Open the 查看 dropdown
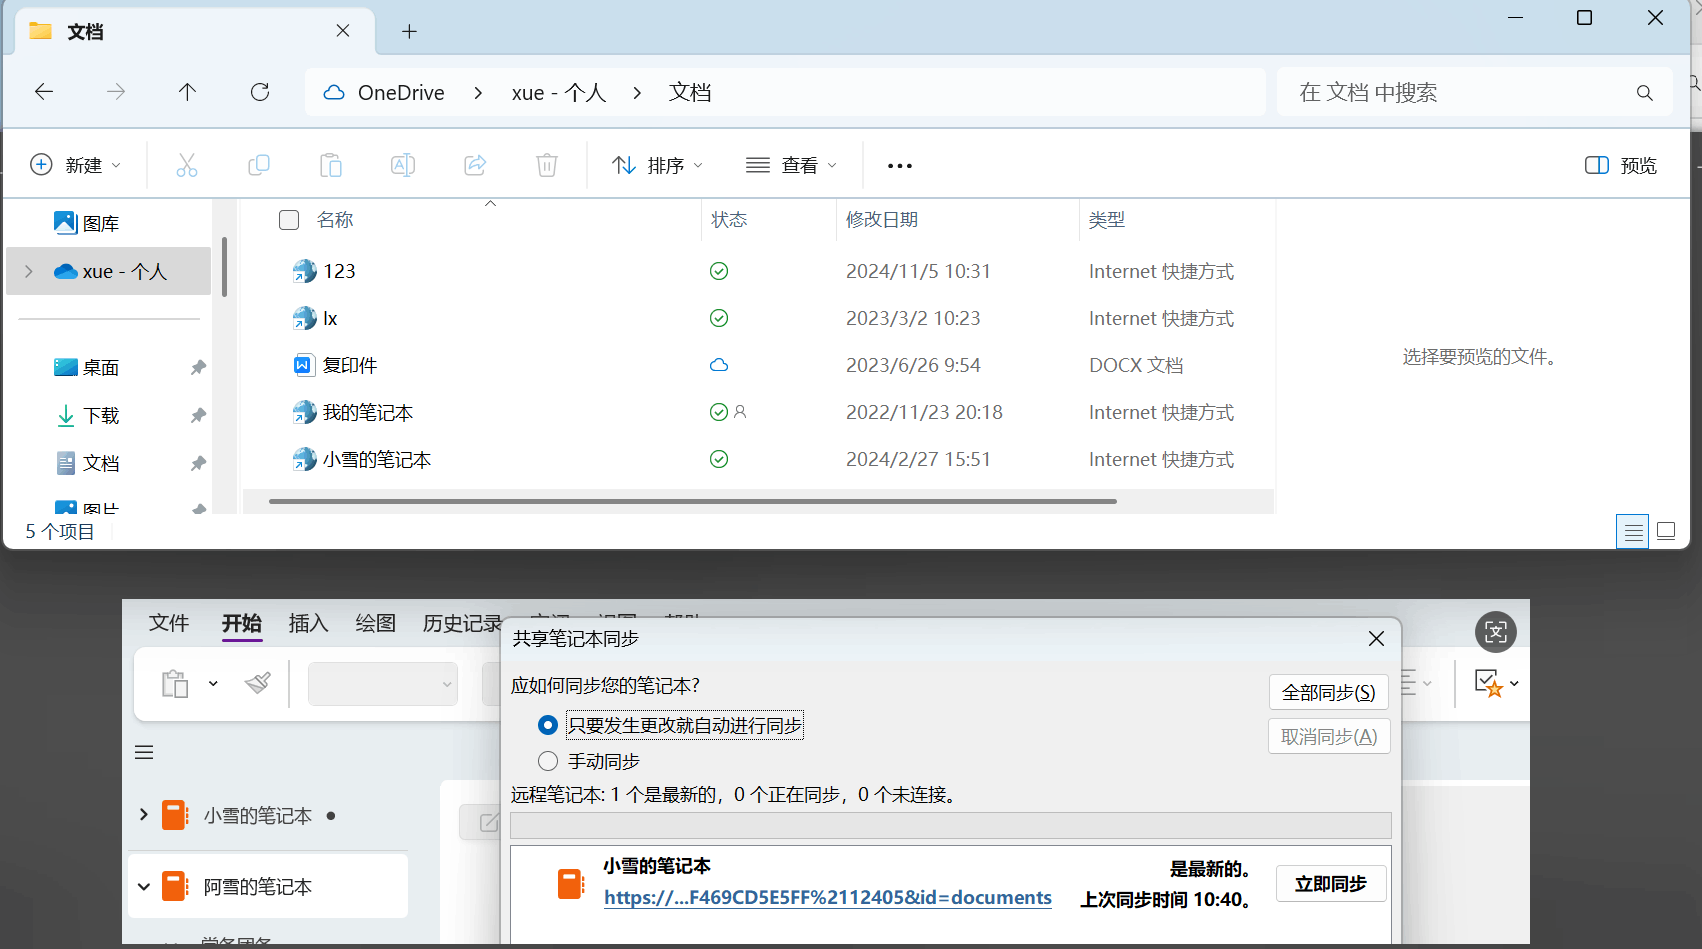 (791, 165)
